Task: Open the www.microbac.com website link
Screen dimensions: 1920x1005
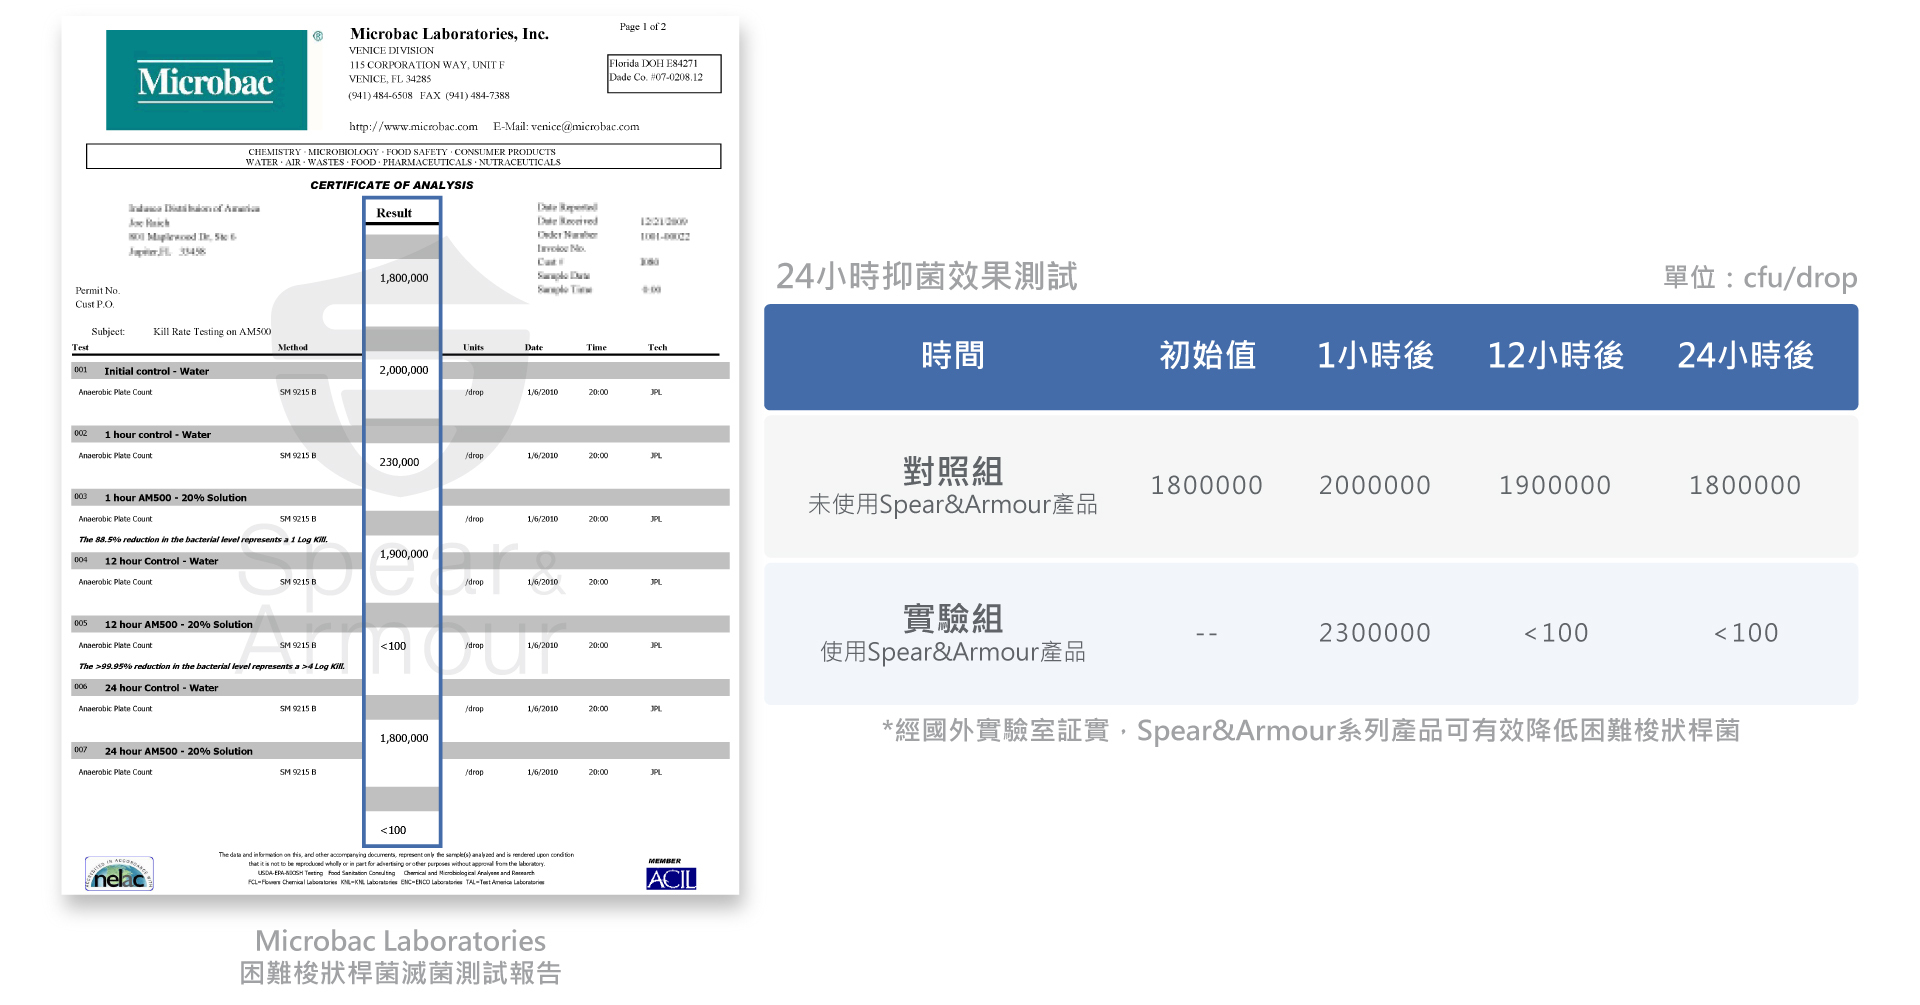Action: click(x=413, y=127)
